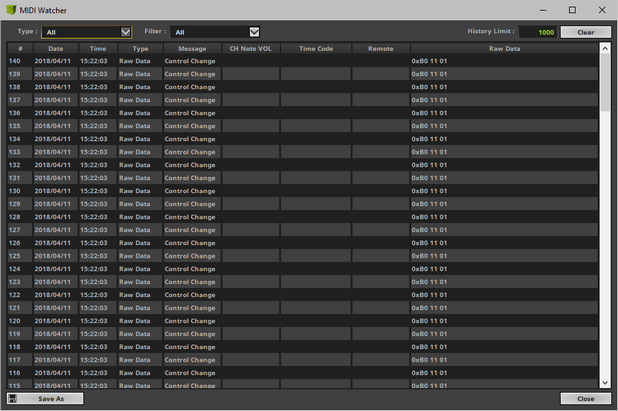Click the time in row 129
The width and height of the screenshot is (618, 411).
(94, 204)
